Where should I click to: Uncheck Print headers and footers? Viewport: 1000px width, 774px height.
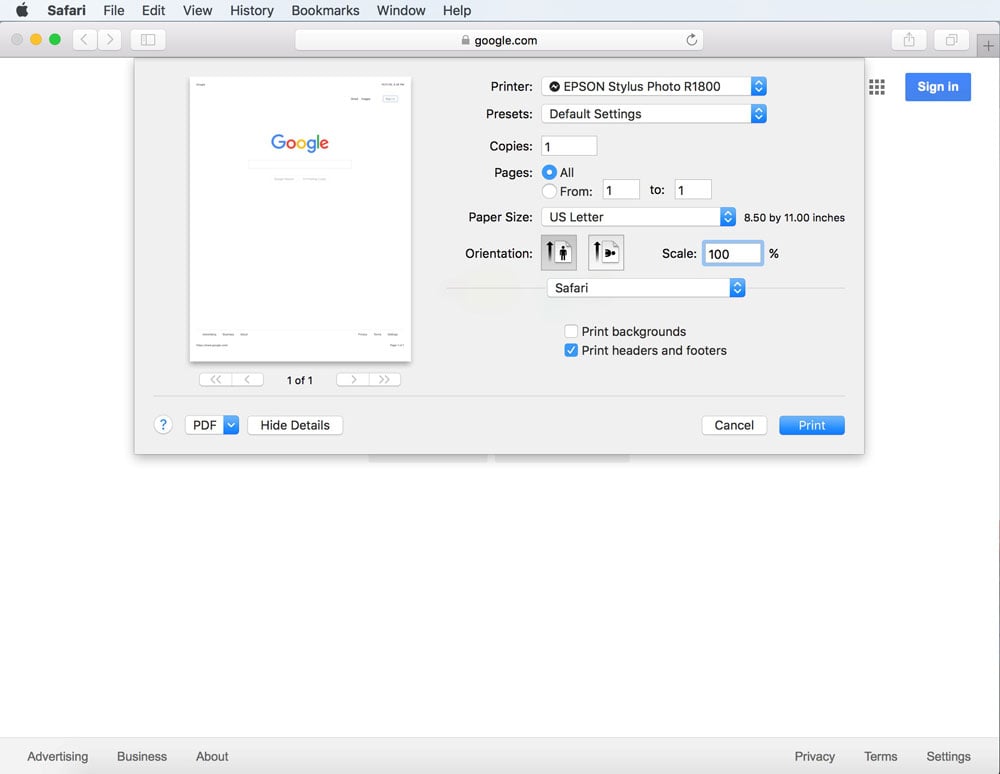(571, 350)
